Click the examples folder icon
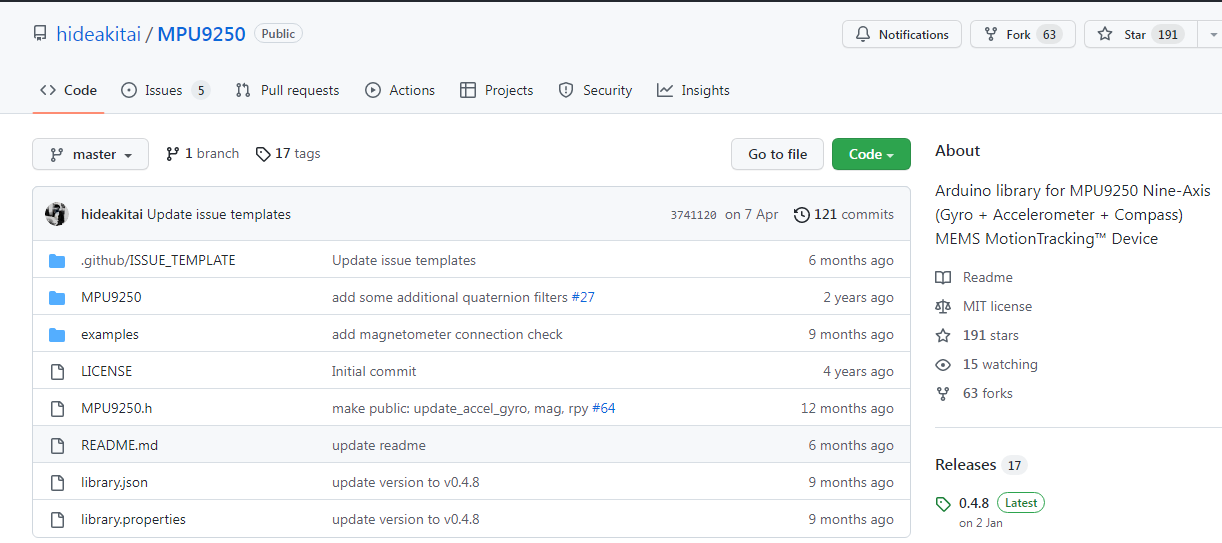Image resolution: width=1222 pixels, height=543 pixels. click(57, 335)
